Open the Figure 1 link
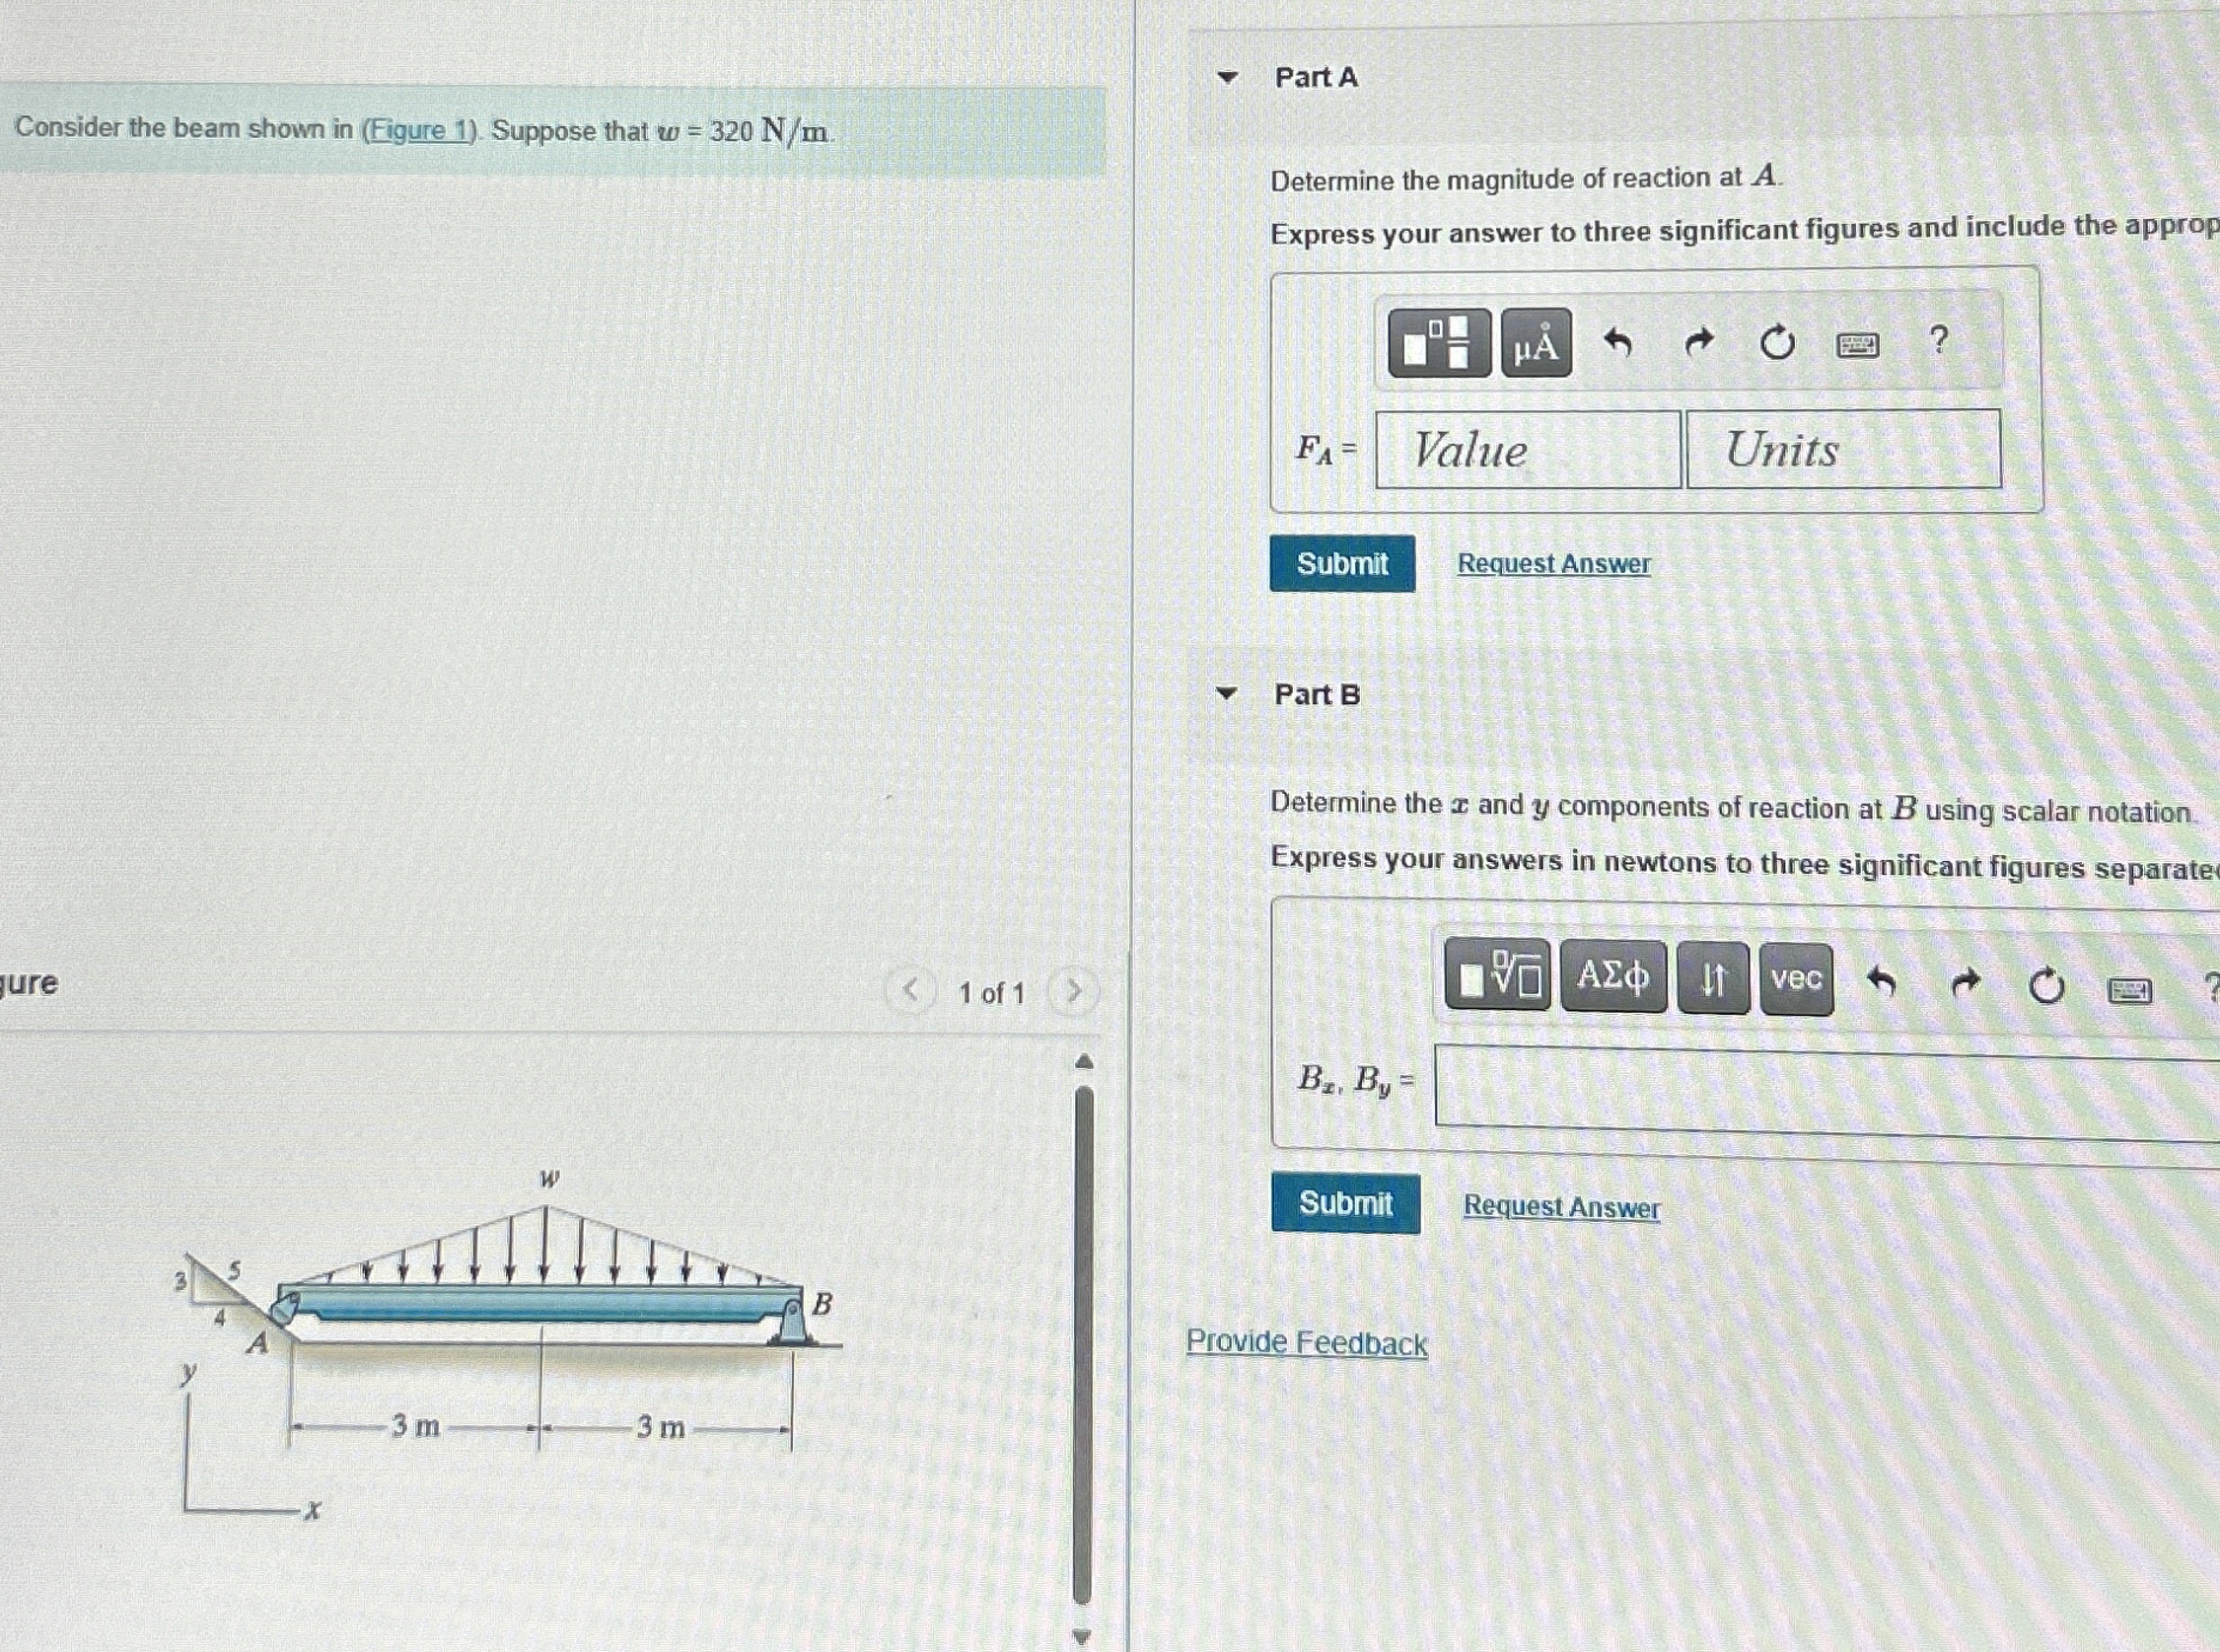The image size is (2220, 1652). point(419,130)
